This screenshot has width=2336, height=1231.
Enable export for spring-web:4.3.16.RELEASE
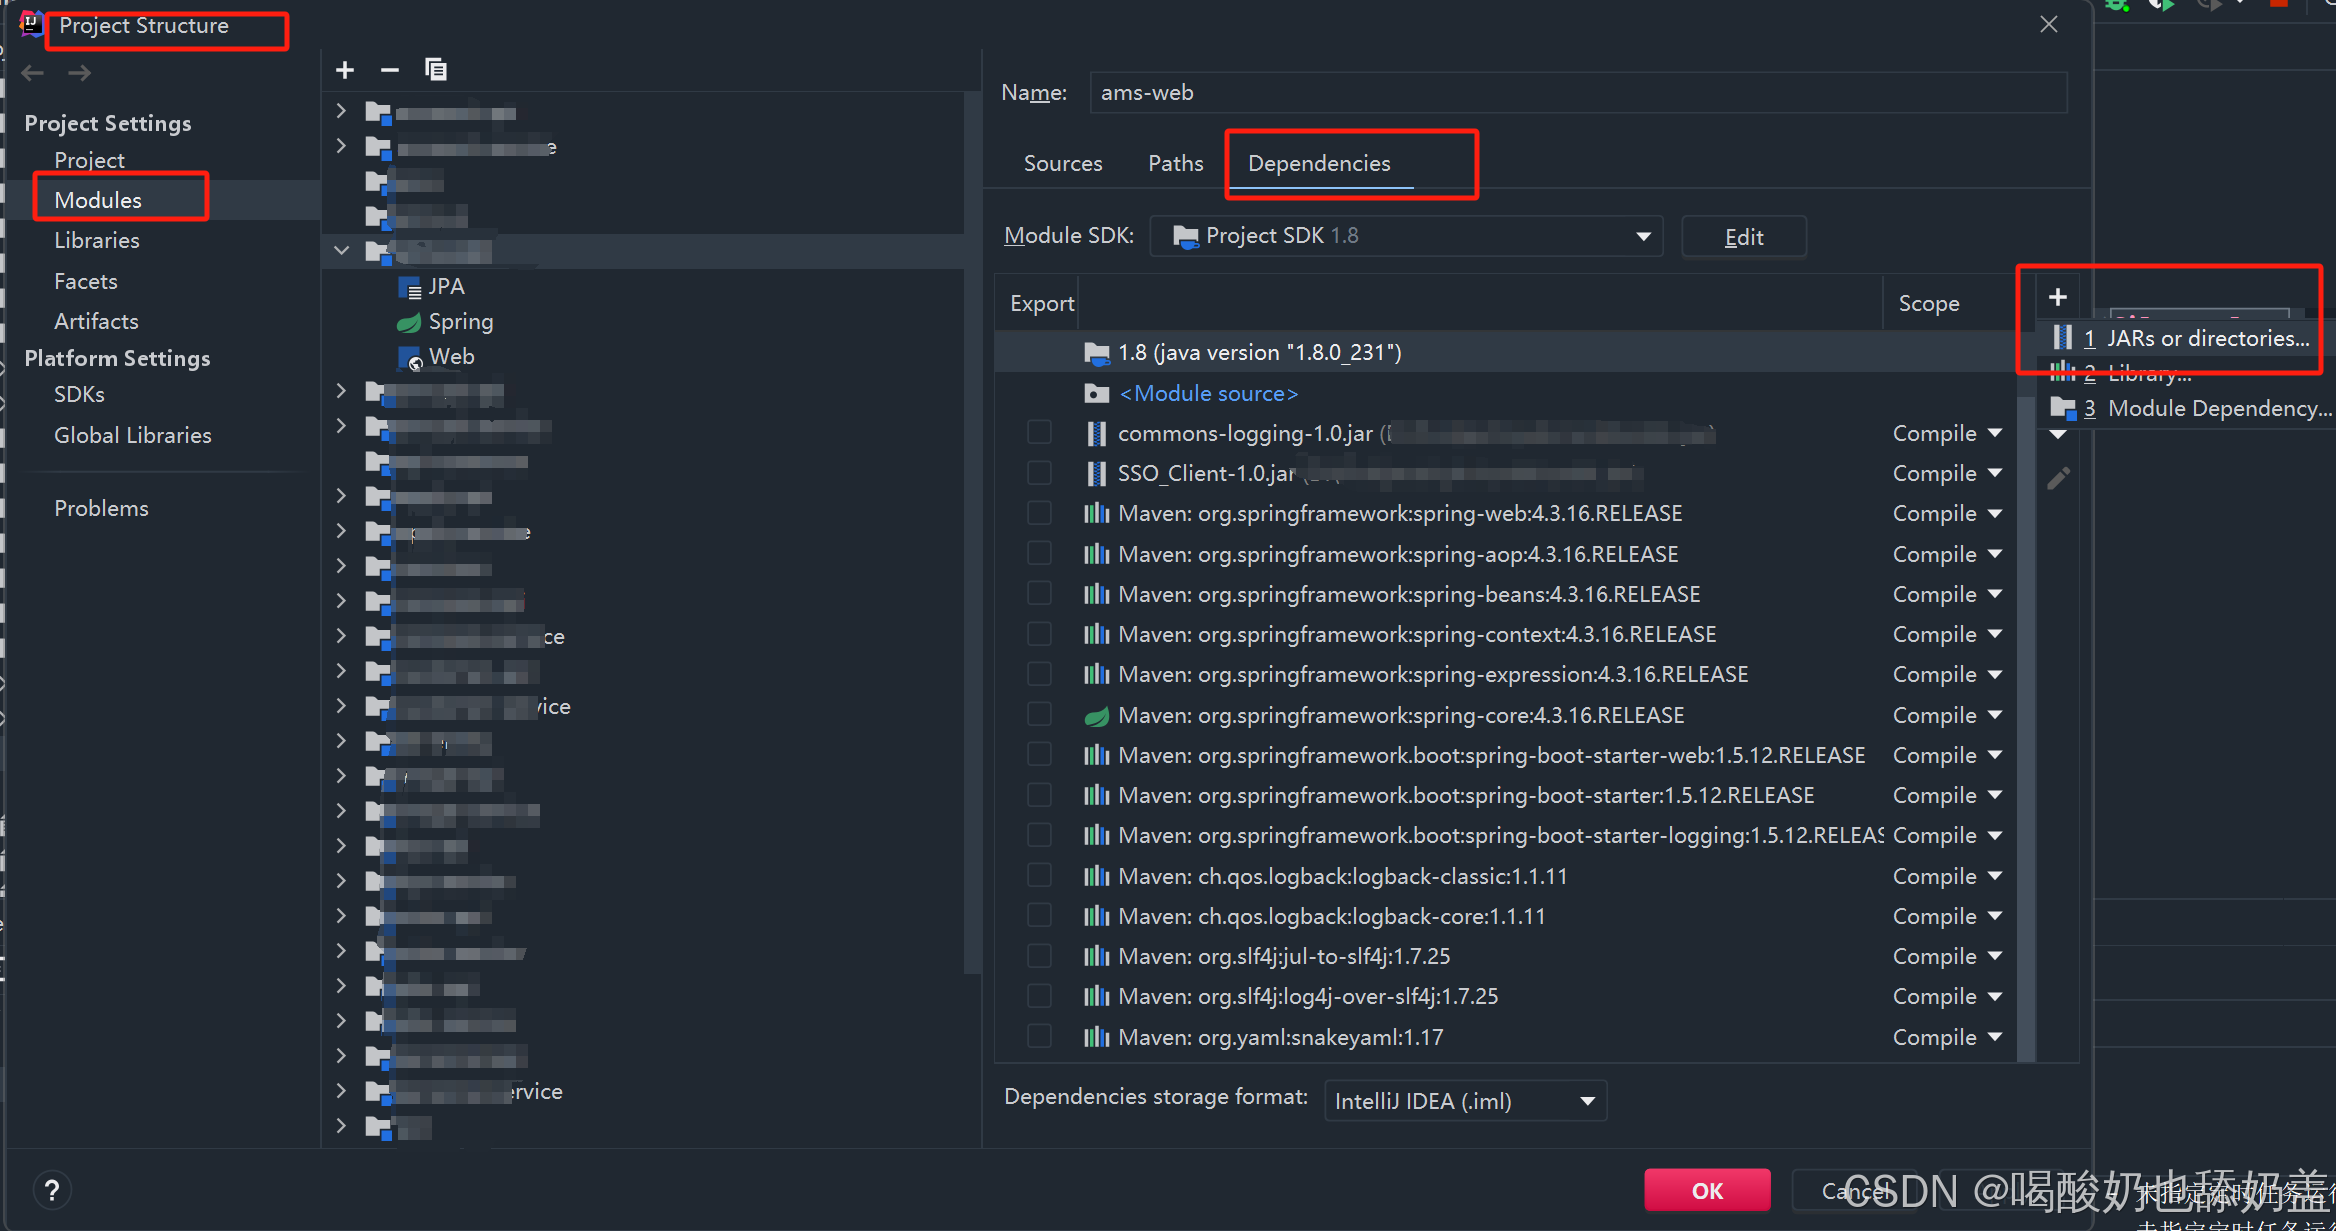tap(1039, 513)
